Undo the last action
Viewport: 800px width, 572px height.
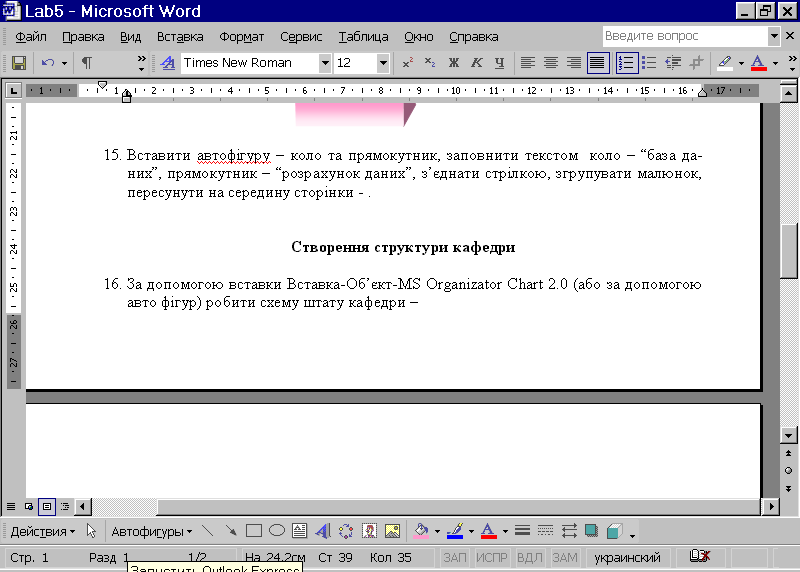48,63
